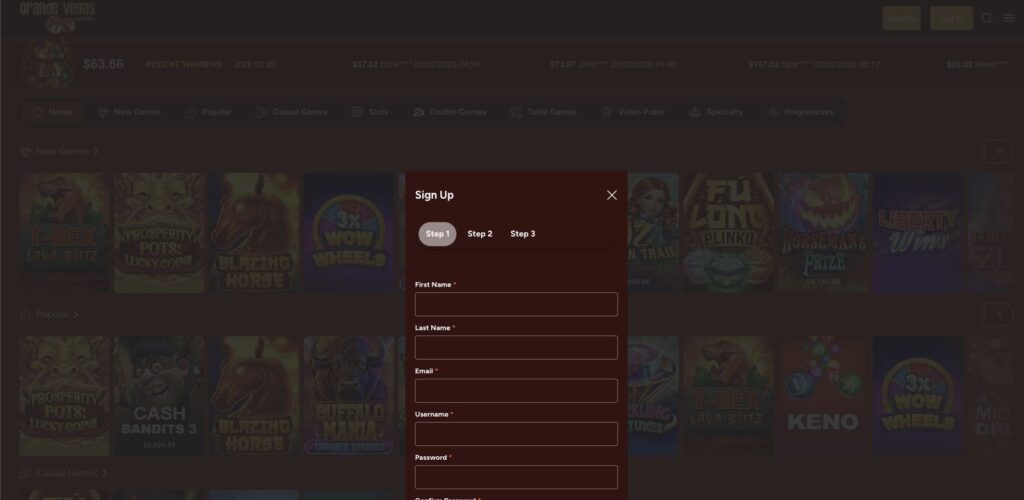Focus the Email input field
The height and width of the screenshot is (500, 1024).
[516, 390]
